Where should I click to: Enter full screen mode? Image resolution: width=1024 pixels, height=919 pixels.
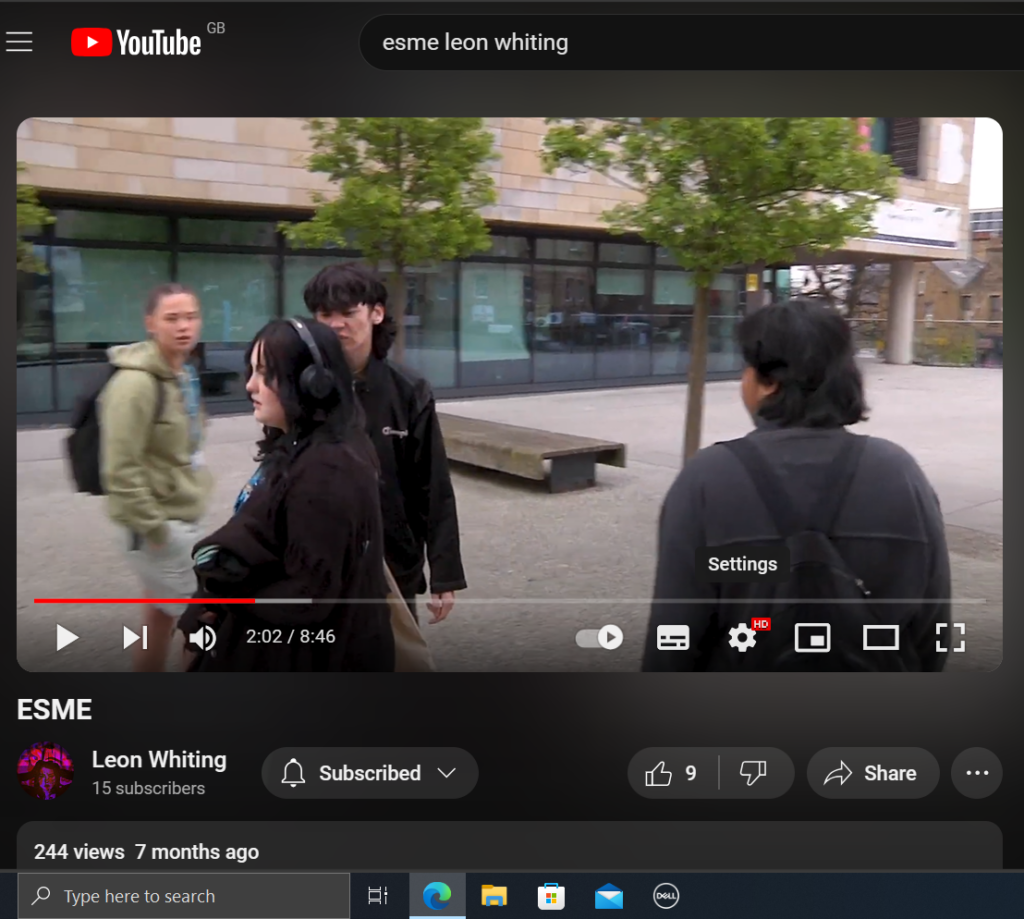click(949, 637)
